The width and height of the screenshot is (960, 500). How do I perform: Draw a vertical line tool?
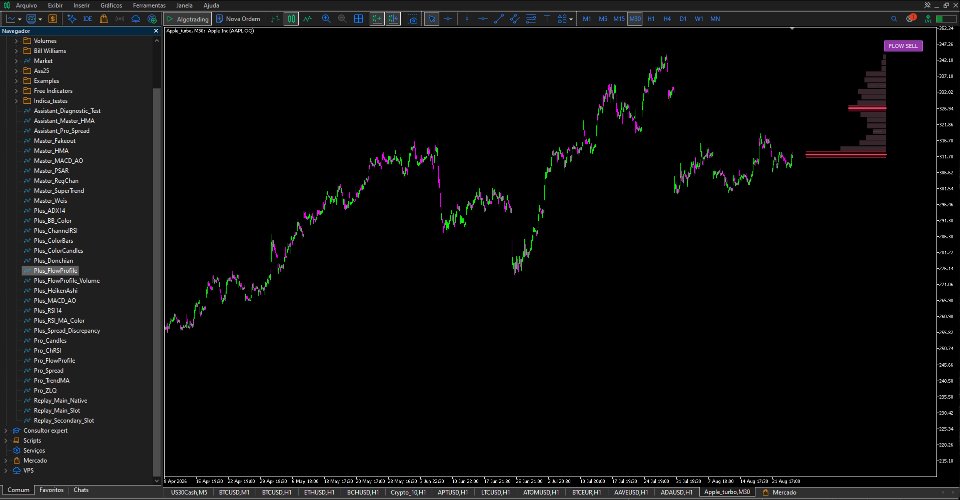(x=467, y=19)
